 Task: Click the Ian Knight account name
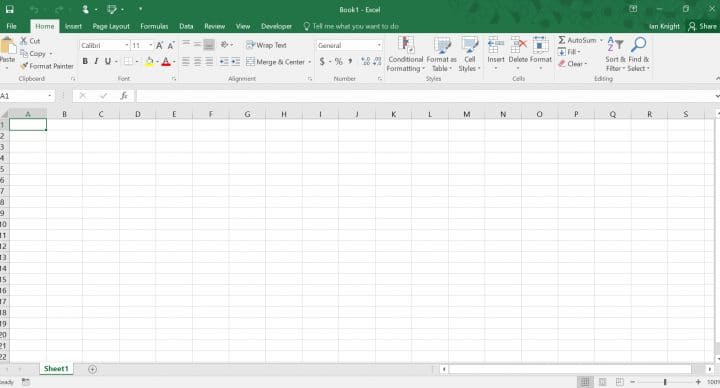pos(664,26)
